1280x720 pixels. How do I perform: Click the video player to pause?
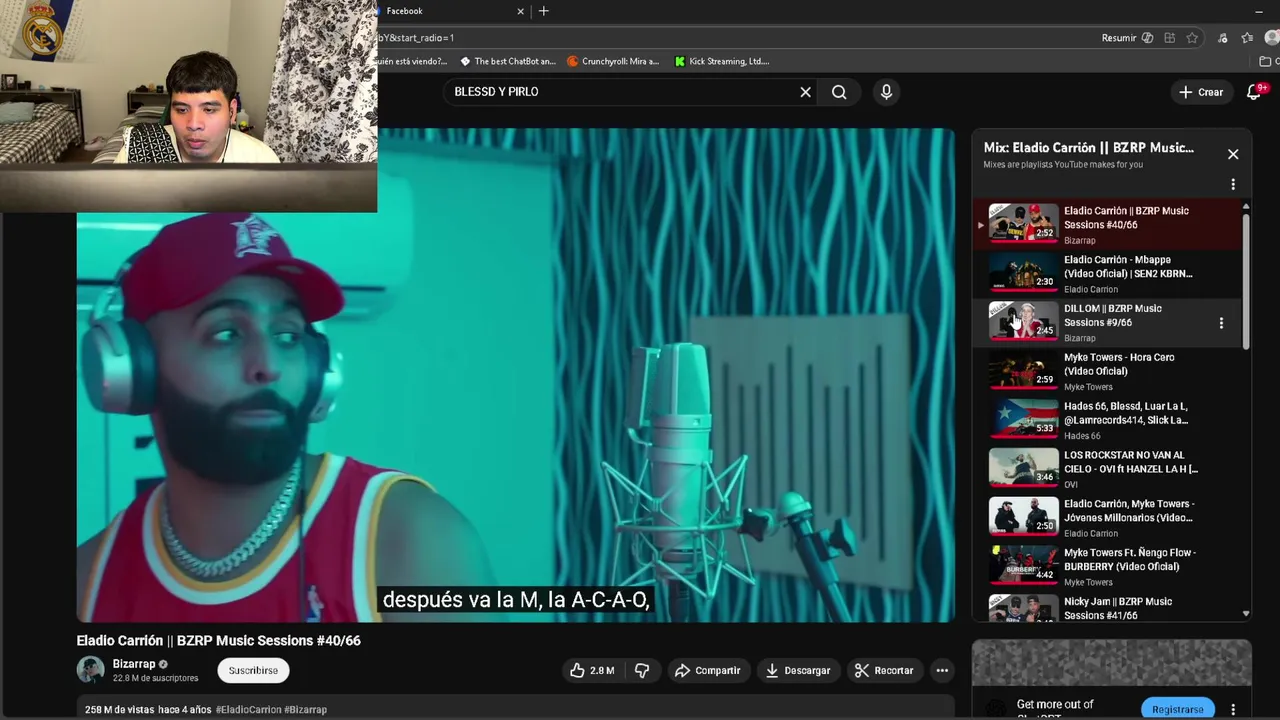tap(516, 375)
